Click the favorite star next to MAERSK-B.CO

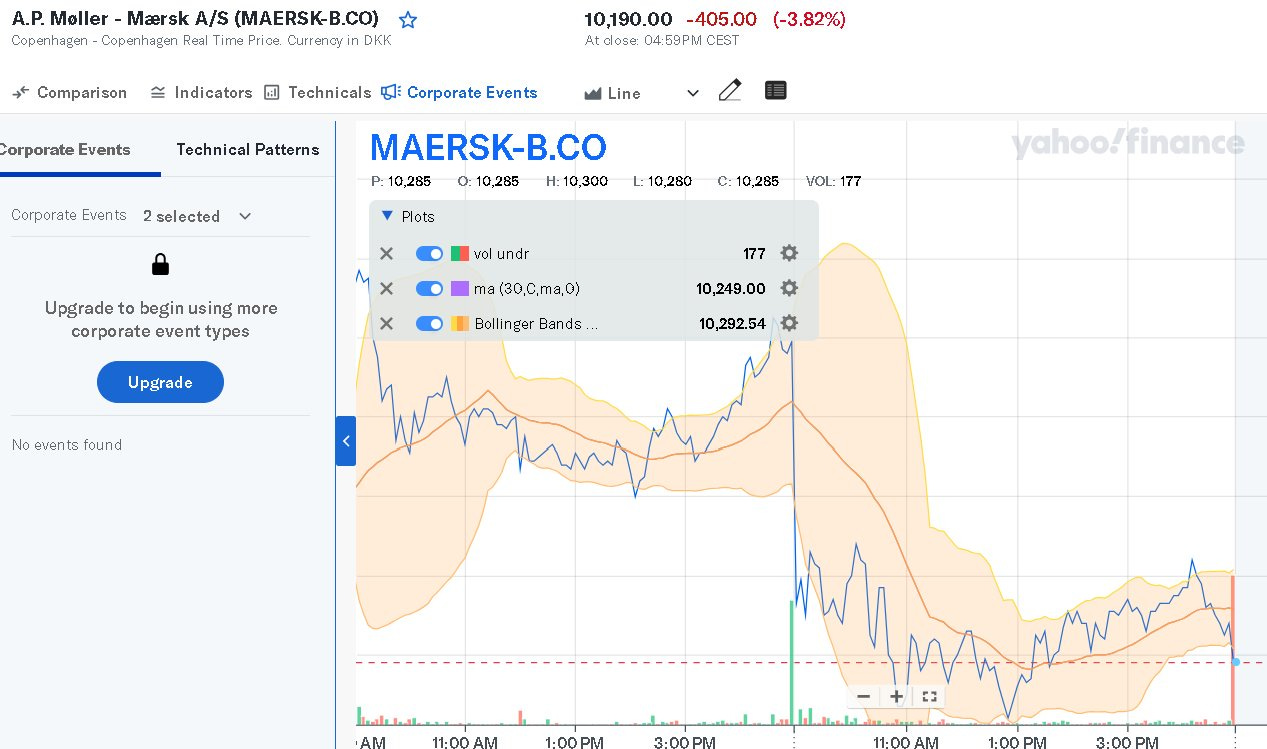(x=408, y=20)
